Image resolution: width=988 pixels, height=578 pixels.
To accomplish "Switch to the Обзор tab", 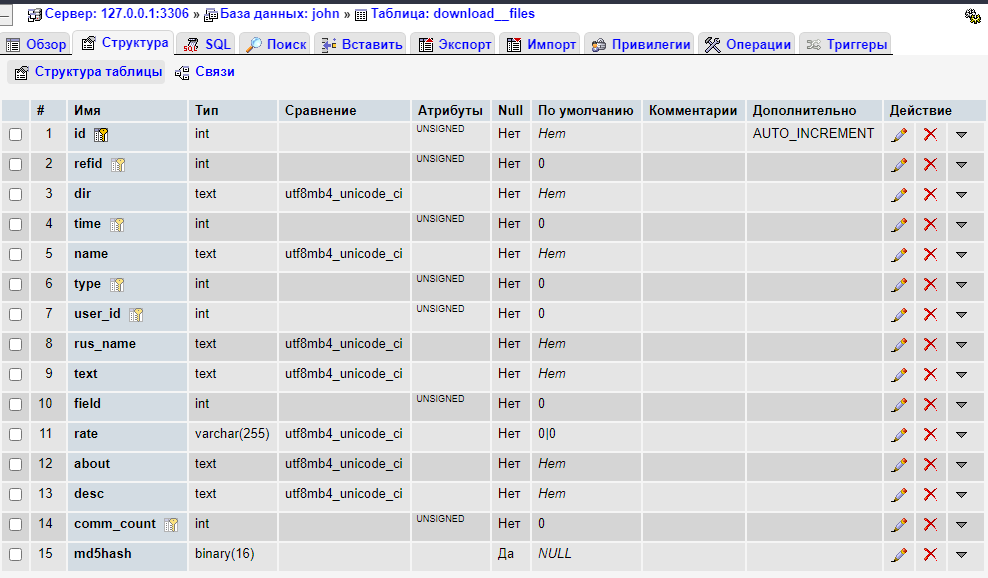I will click(x=36, y=44).
